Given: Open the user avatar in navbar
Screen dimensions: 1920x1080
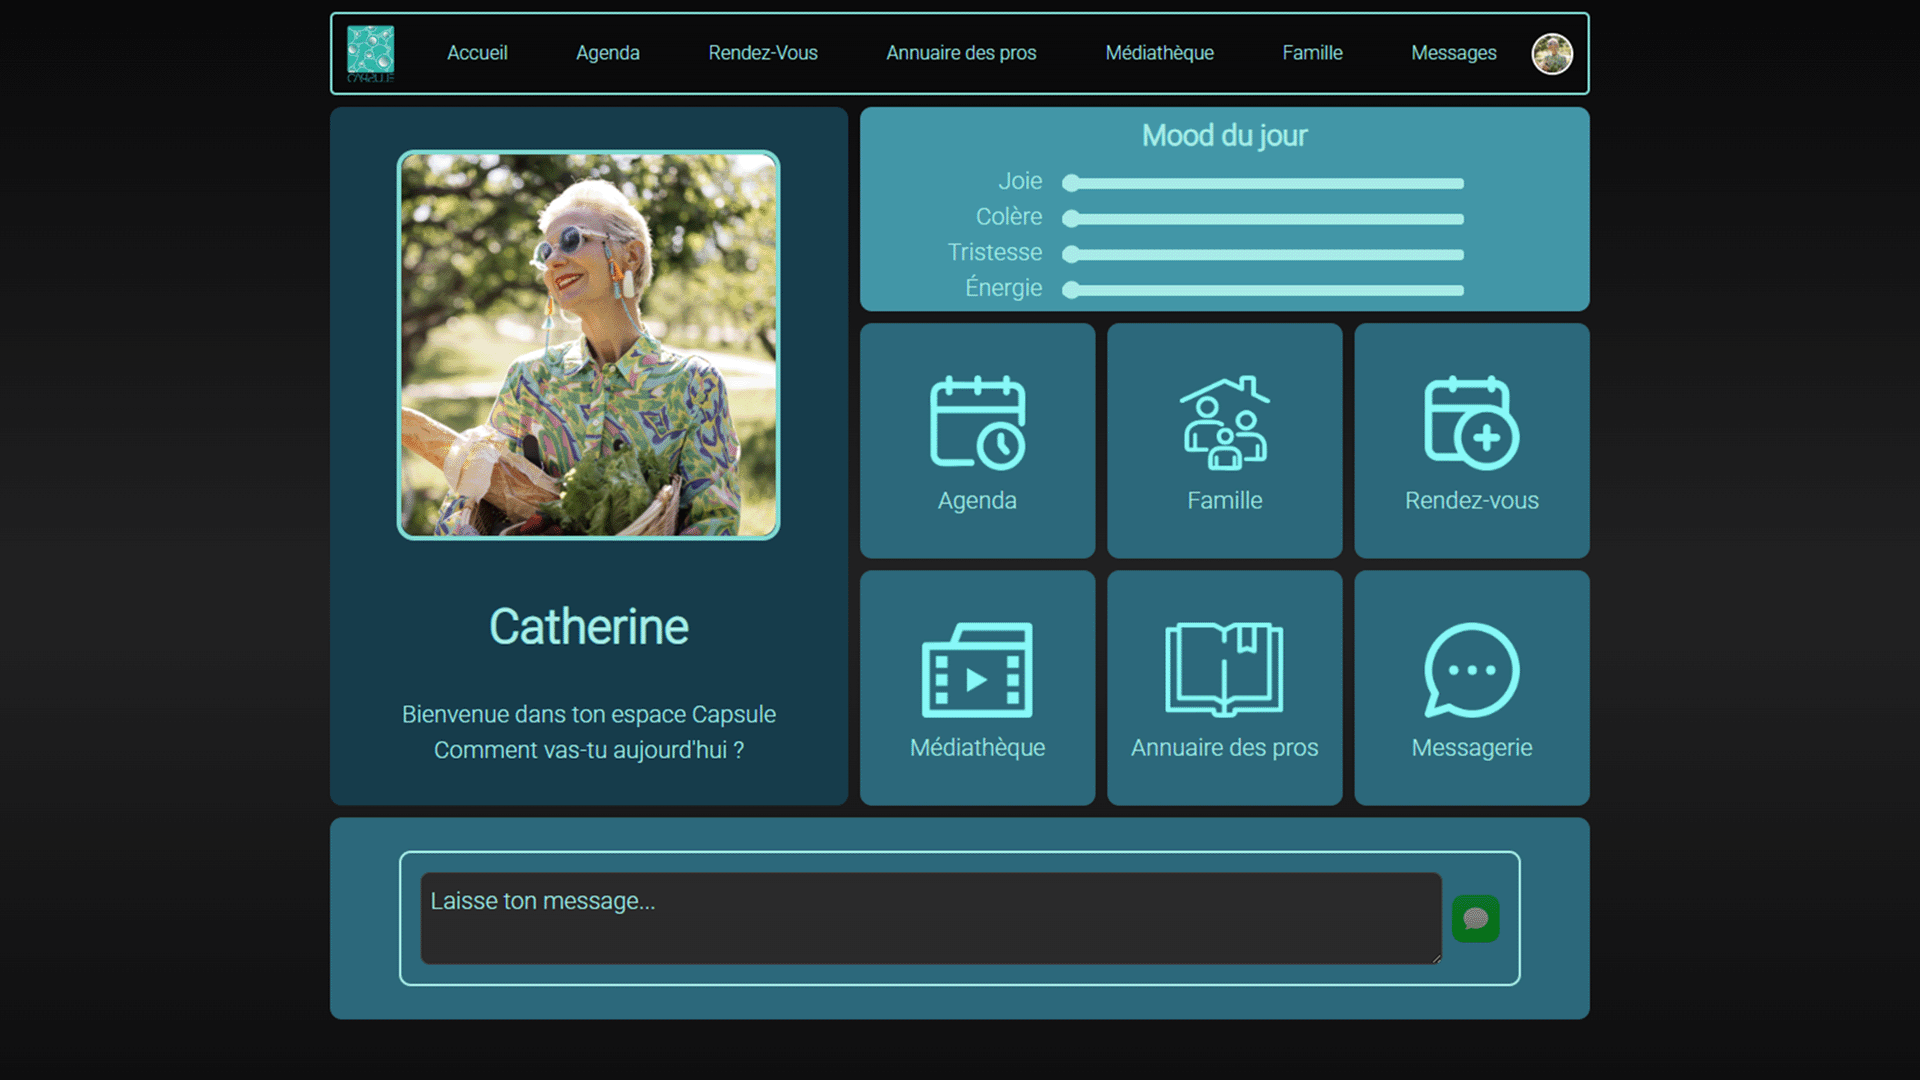Looking at the screenshot, I should click(1552, 53).
